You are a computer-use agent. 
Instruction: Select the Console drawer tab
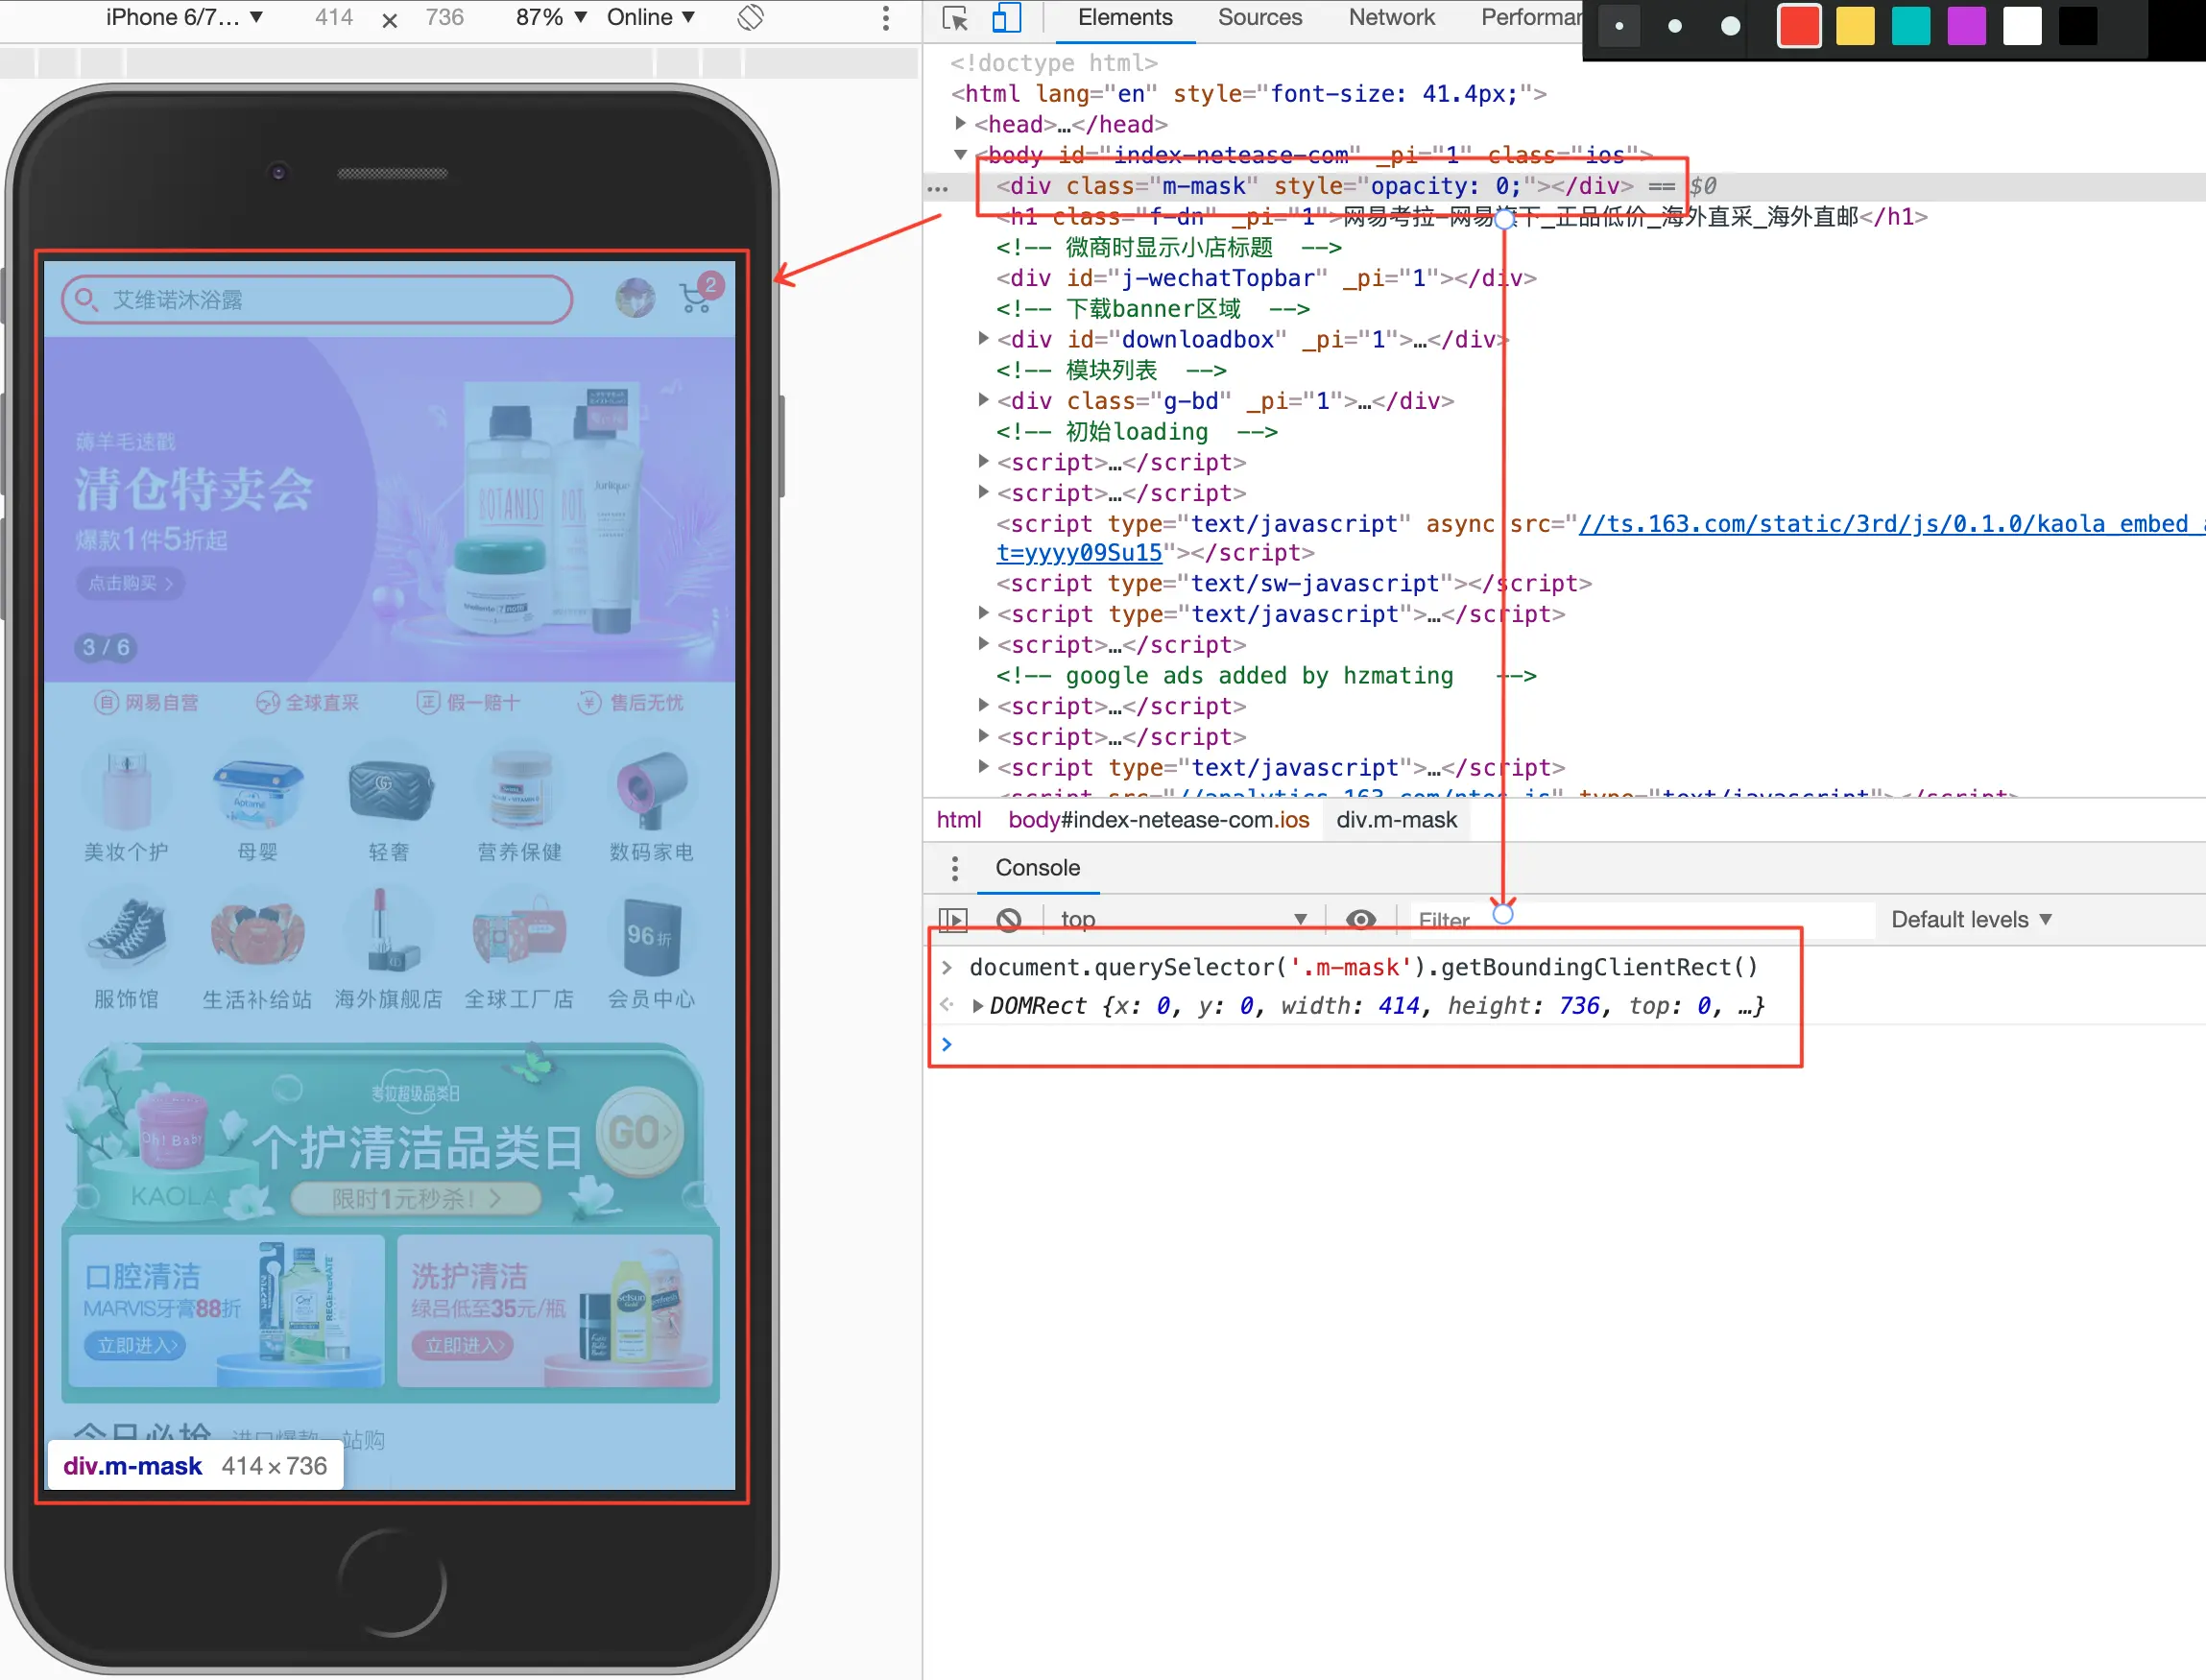pos(1037,868)
